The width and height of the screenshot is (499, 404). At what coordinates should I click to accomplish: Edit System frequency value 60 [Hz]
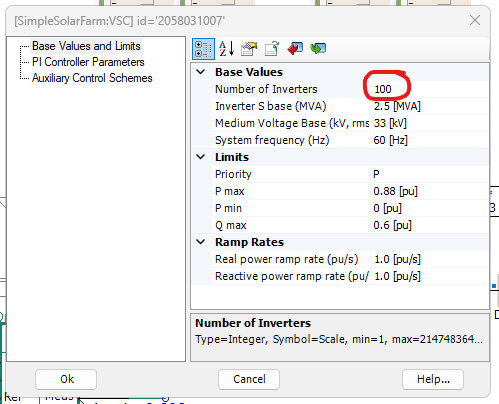pyautogui.click(x=429, y=140)
